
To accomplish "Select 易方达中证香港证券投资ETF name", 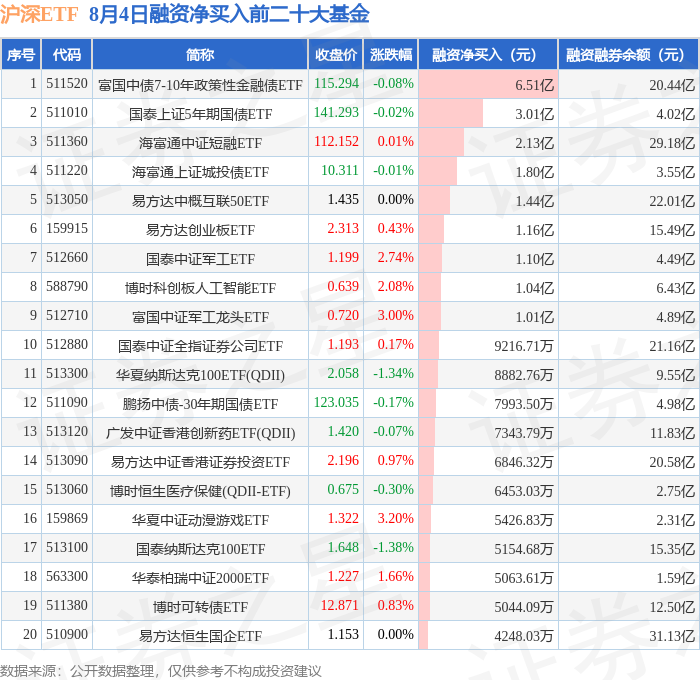I will [x=200, y=462].
